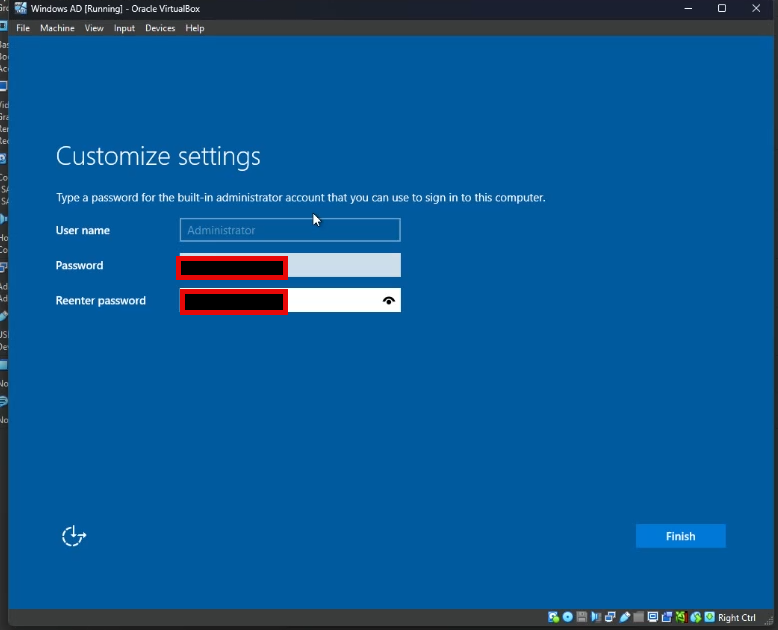Click the USB devices status icon

coord(625,617)
